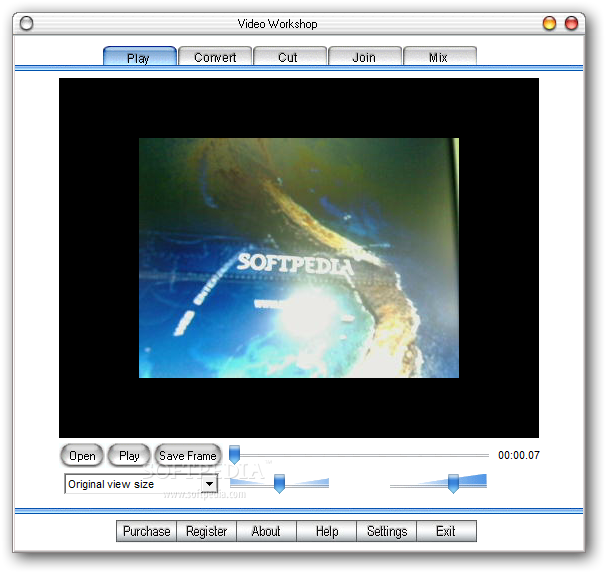This screenshot has height=573, width=606.
Task: Click the Video Workshop title text
Action: pyautogui.click(x=277, y=24)
